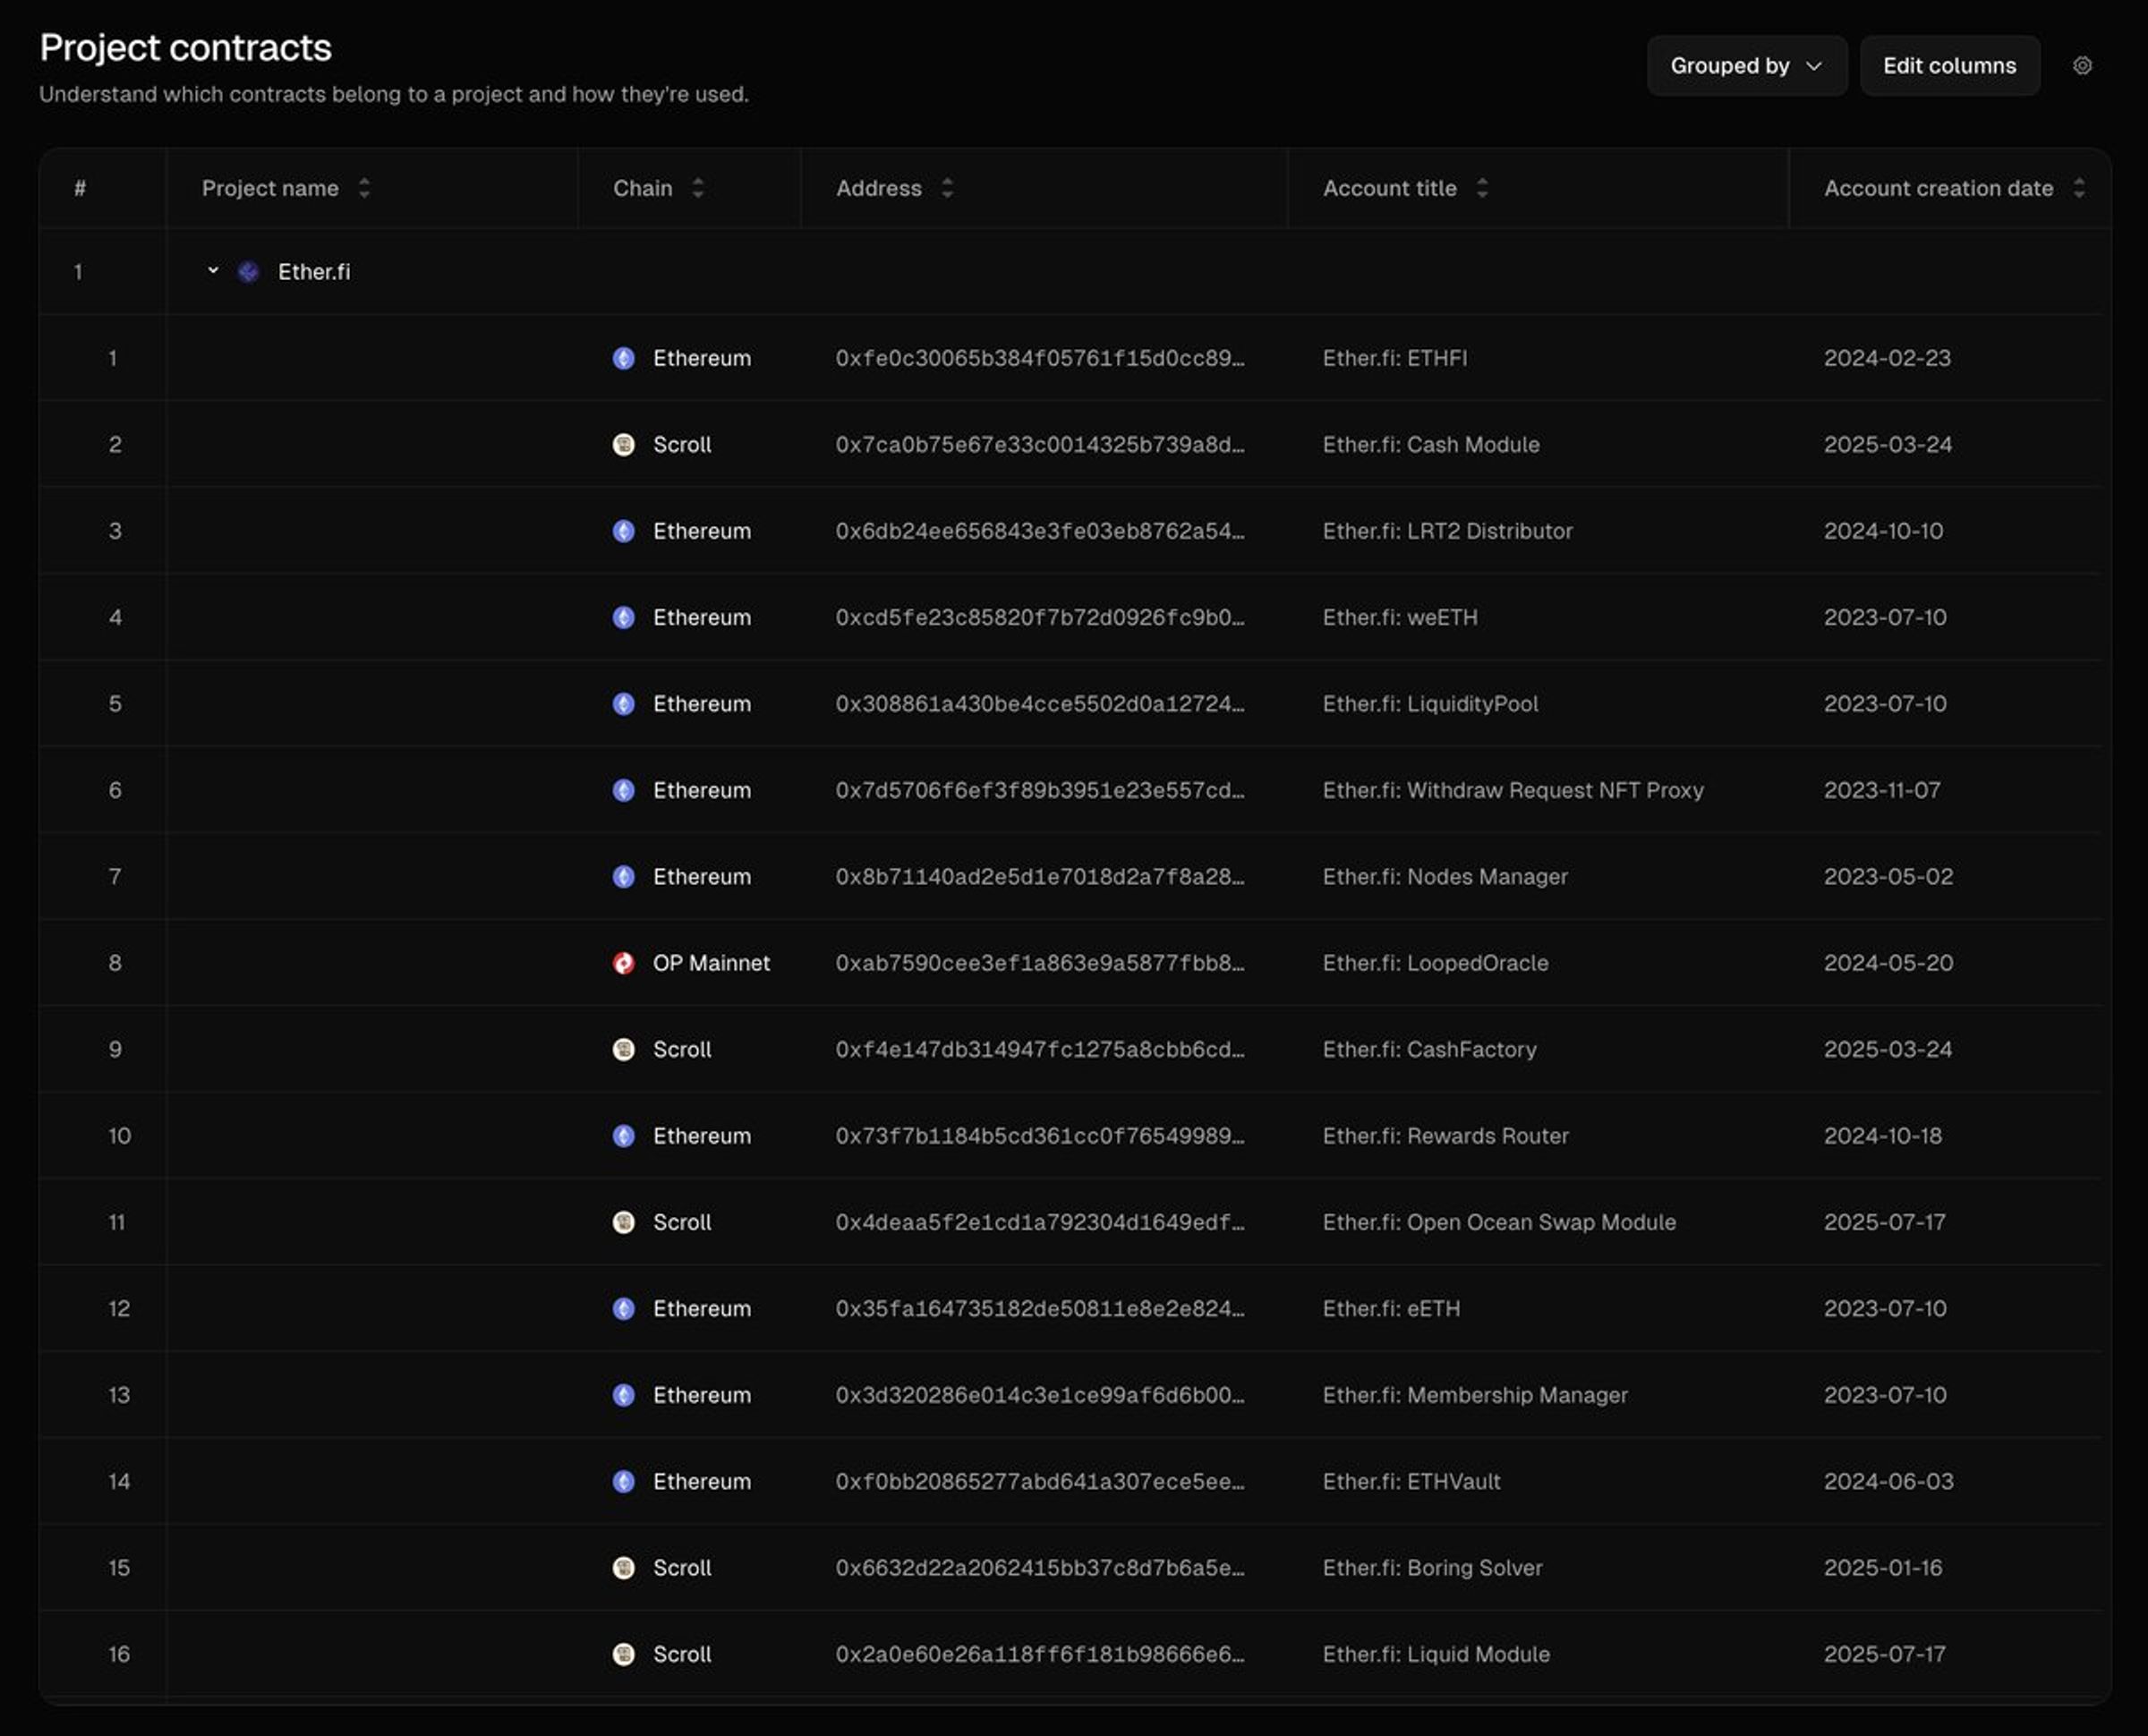Click the Ethereum icon in the weETH row
Screen dimensions: 2148x1736
pyautogui.click(x=623, y=618)
